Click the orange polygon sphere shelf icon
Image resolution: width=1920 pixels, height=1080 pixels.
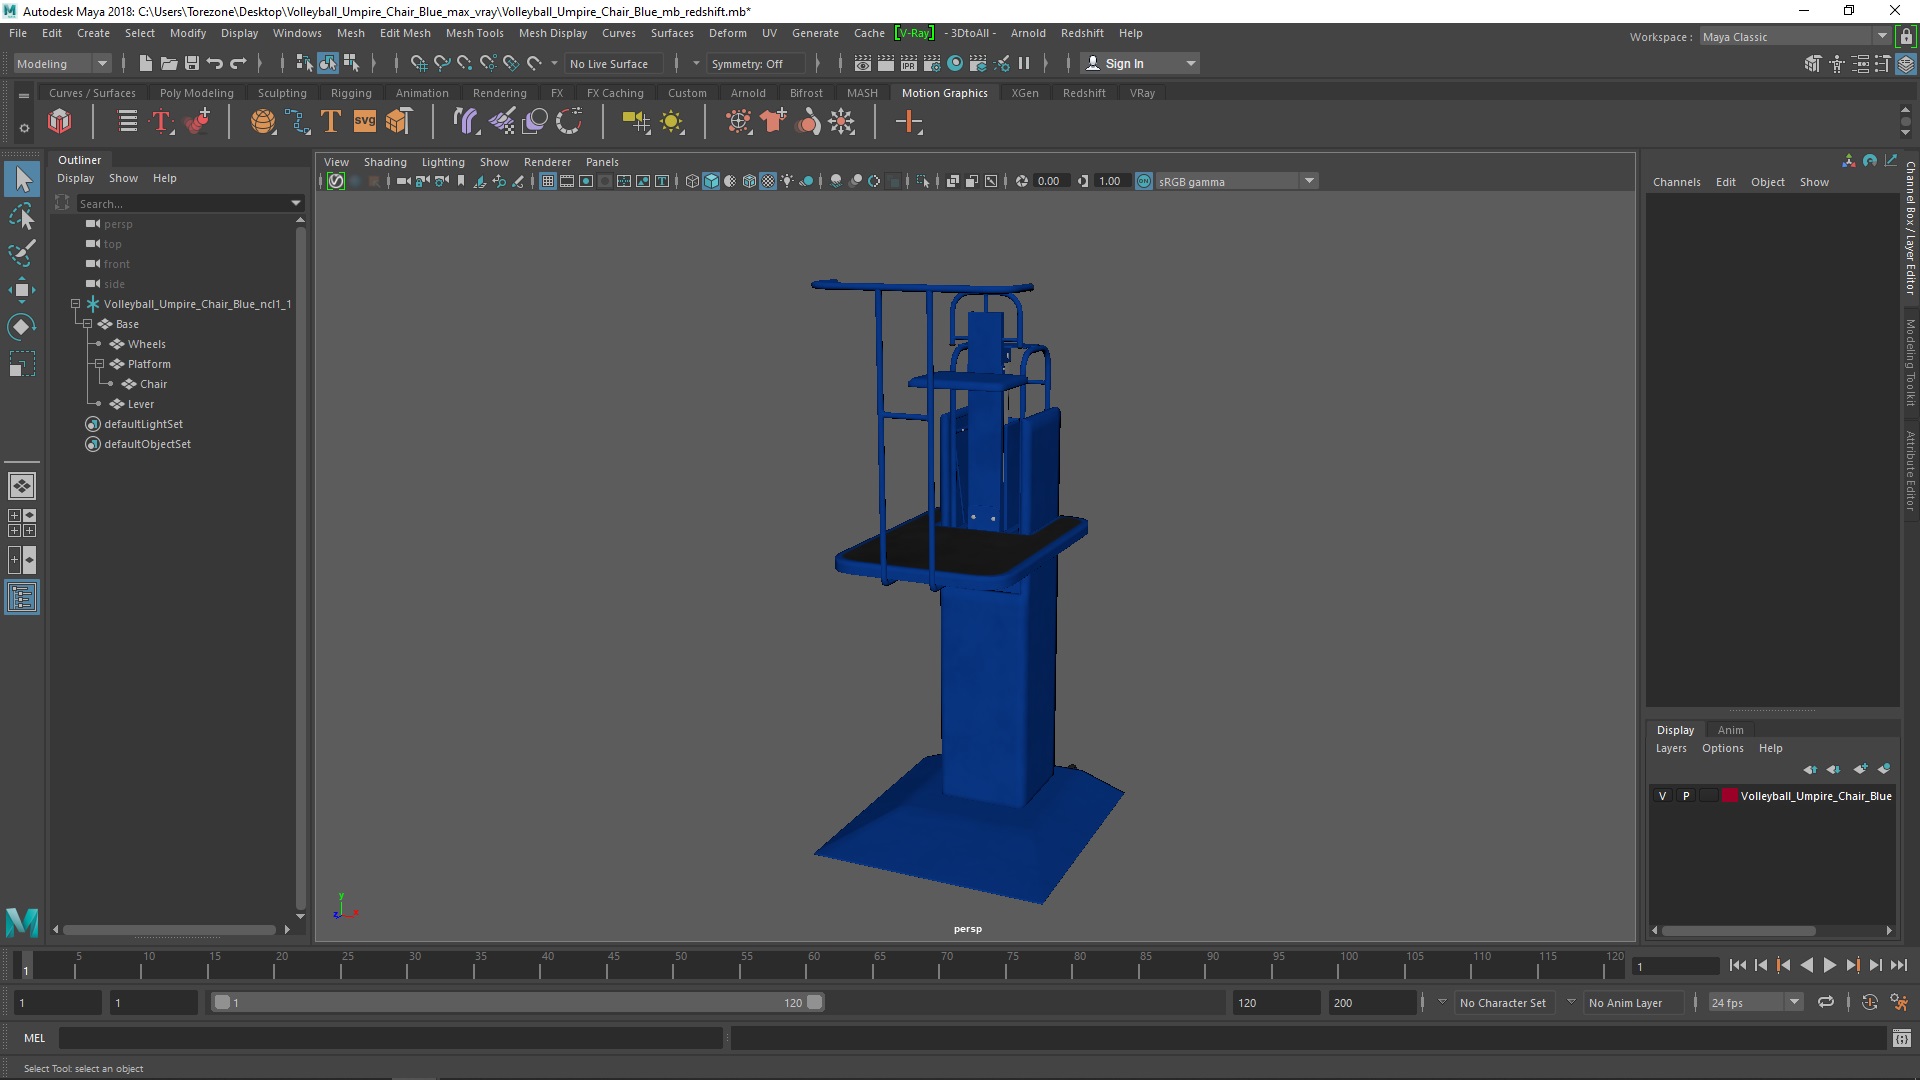pos(263,122)
